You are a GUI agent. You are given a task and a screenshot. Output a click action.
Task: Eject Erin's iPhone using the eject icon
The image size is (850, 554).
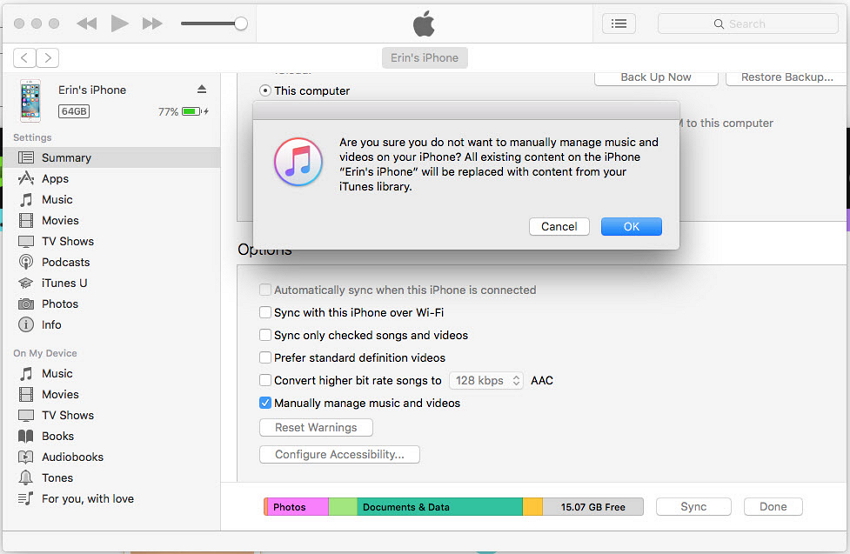click(x=202, y=89)
